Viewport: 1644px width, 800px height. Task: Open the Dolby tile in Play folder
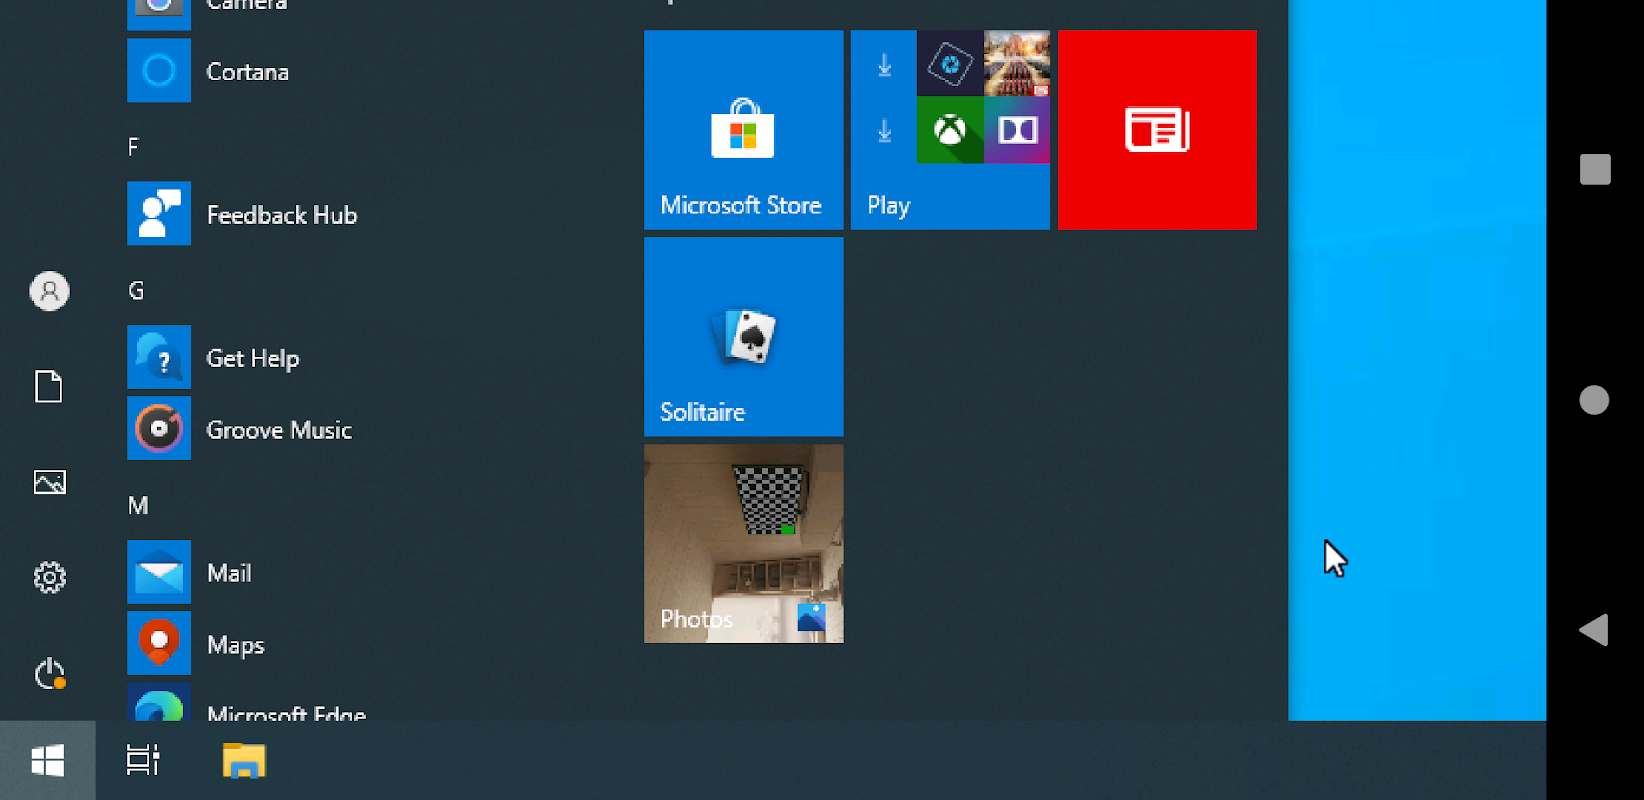(1017, 130)
